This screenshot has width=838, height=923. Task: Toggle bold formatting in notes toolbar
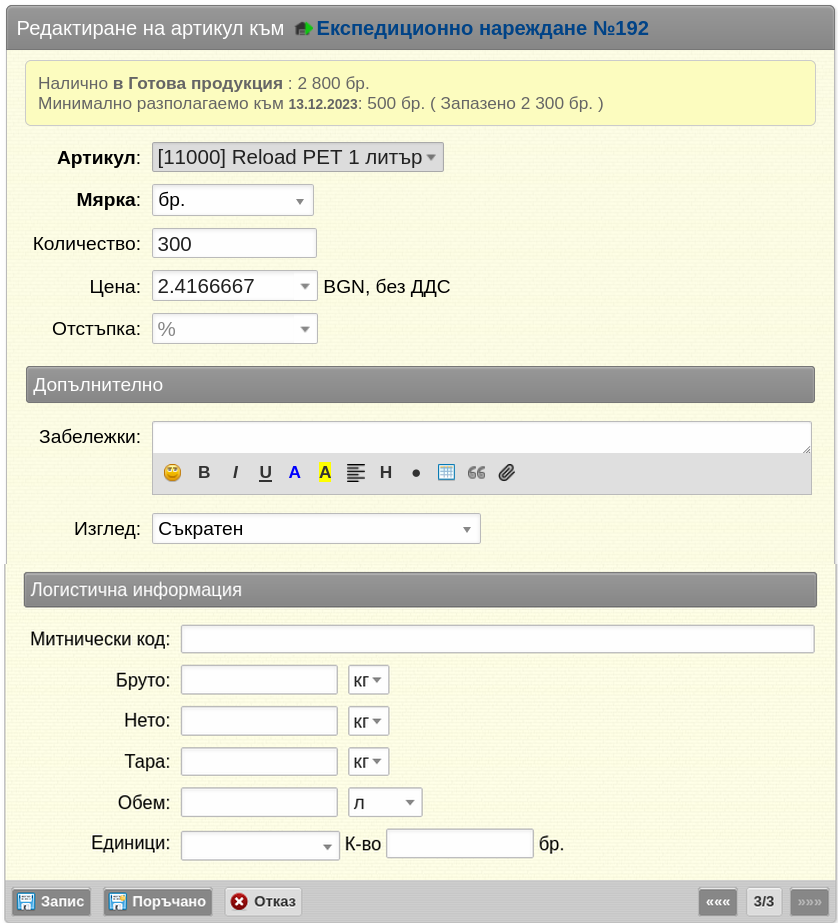(x=204, y=473)
